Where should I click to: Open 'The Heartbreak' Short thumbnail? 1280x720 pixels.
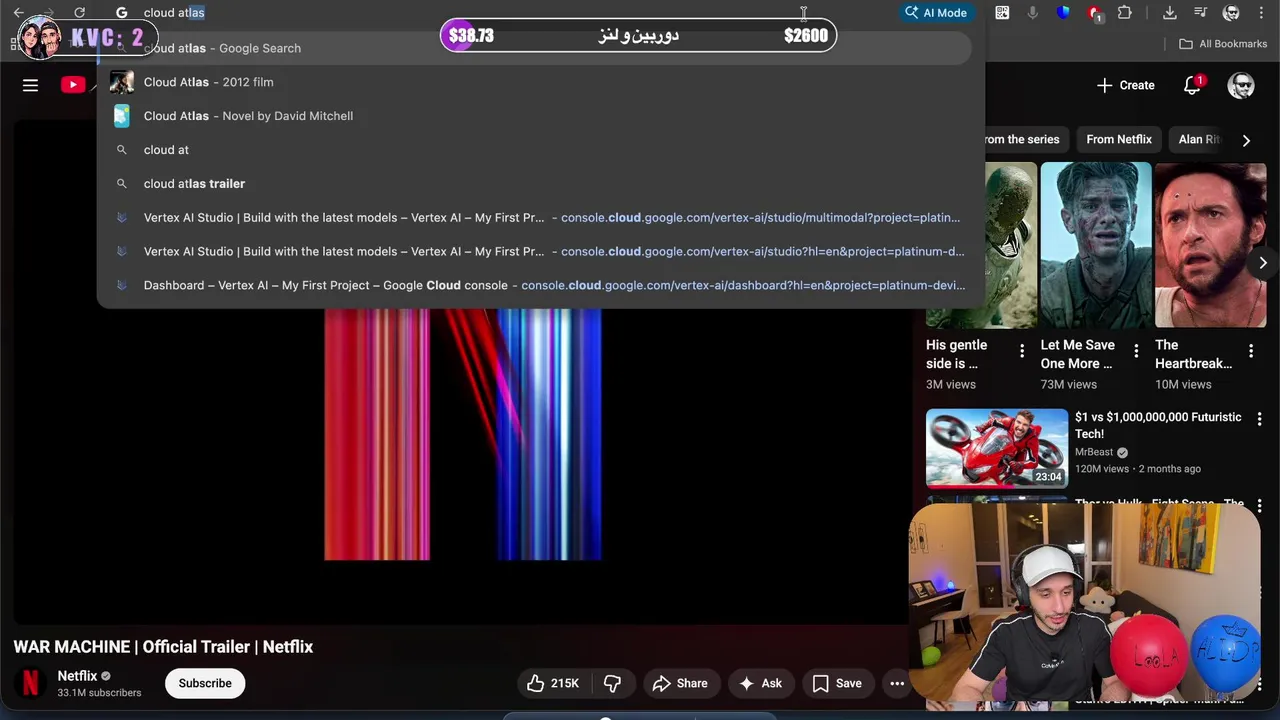click(x=1210, y=245)
